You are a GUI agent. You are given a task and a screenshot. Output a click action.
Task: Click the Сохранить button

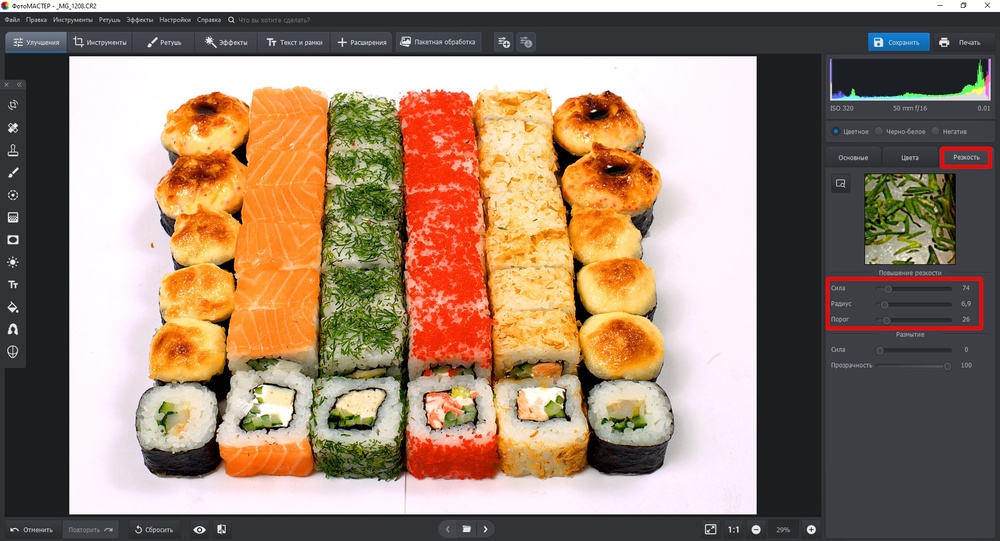(x=898, y=42)
